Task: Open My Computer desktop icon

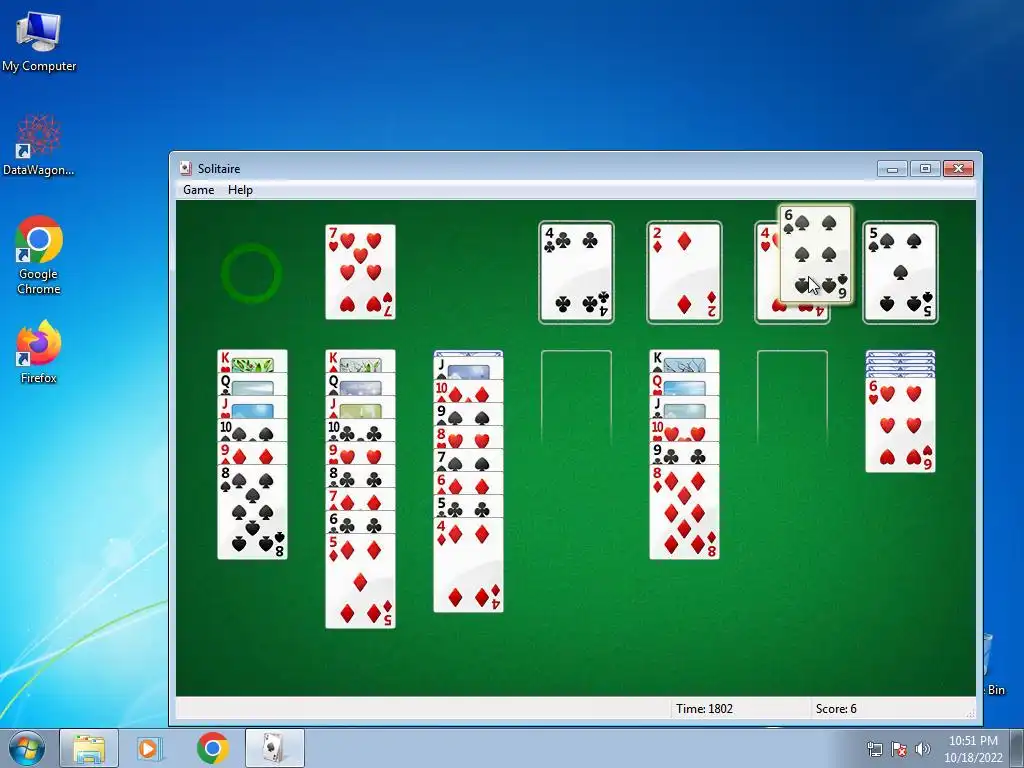Action: click(39, 42)
